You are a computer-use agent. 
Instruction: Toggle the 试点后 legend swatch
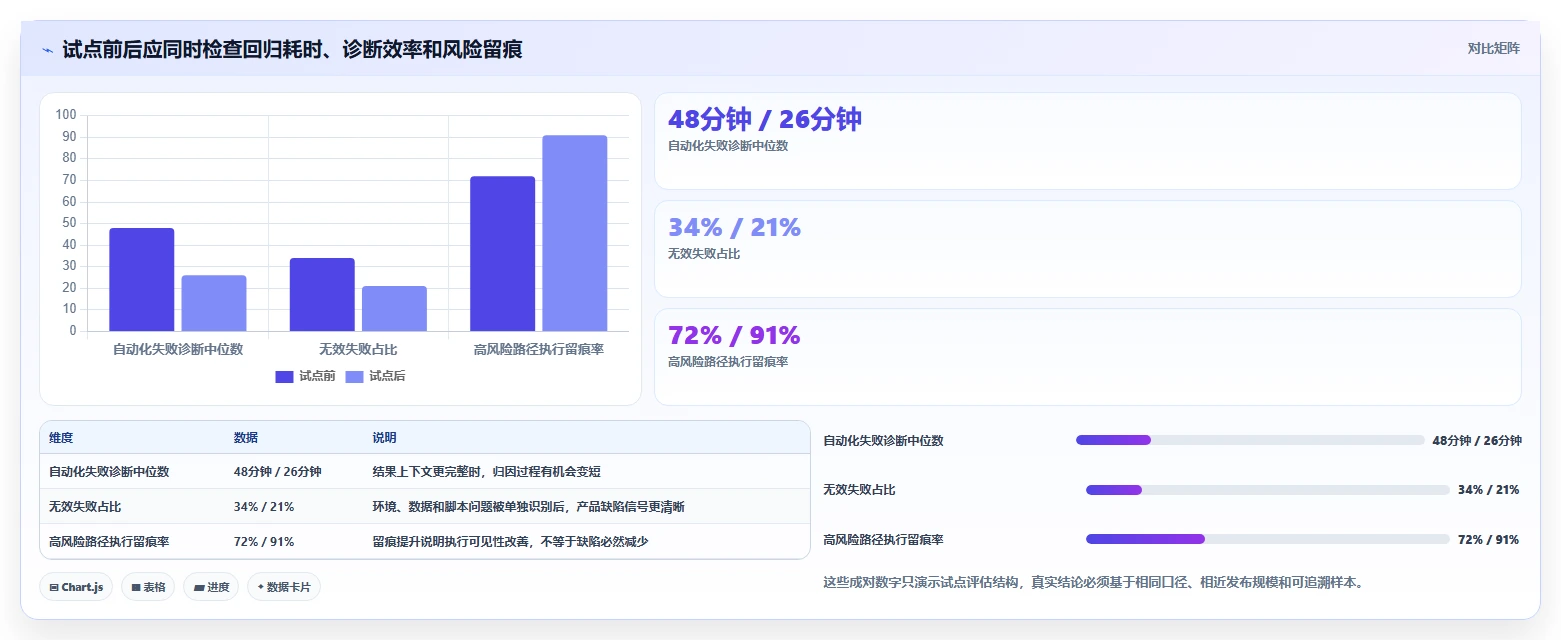[x=355, y=377]
